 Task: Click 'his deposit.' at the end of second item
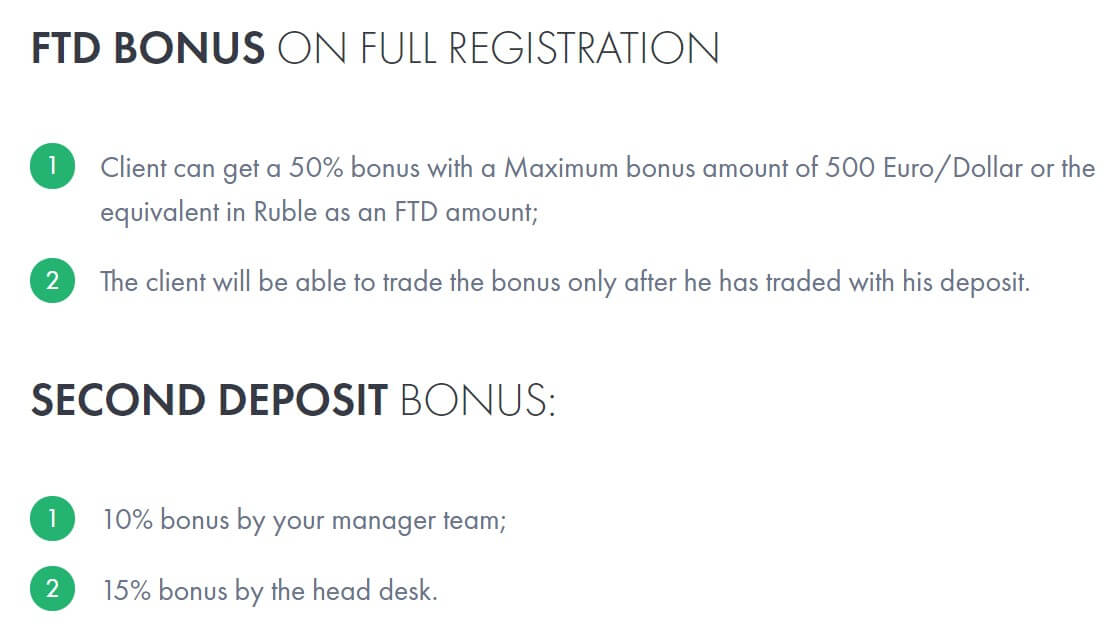point(966,282)
